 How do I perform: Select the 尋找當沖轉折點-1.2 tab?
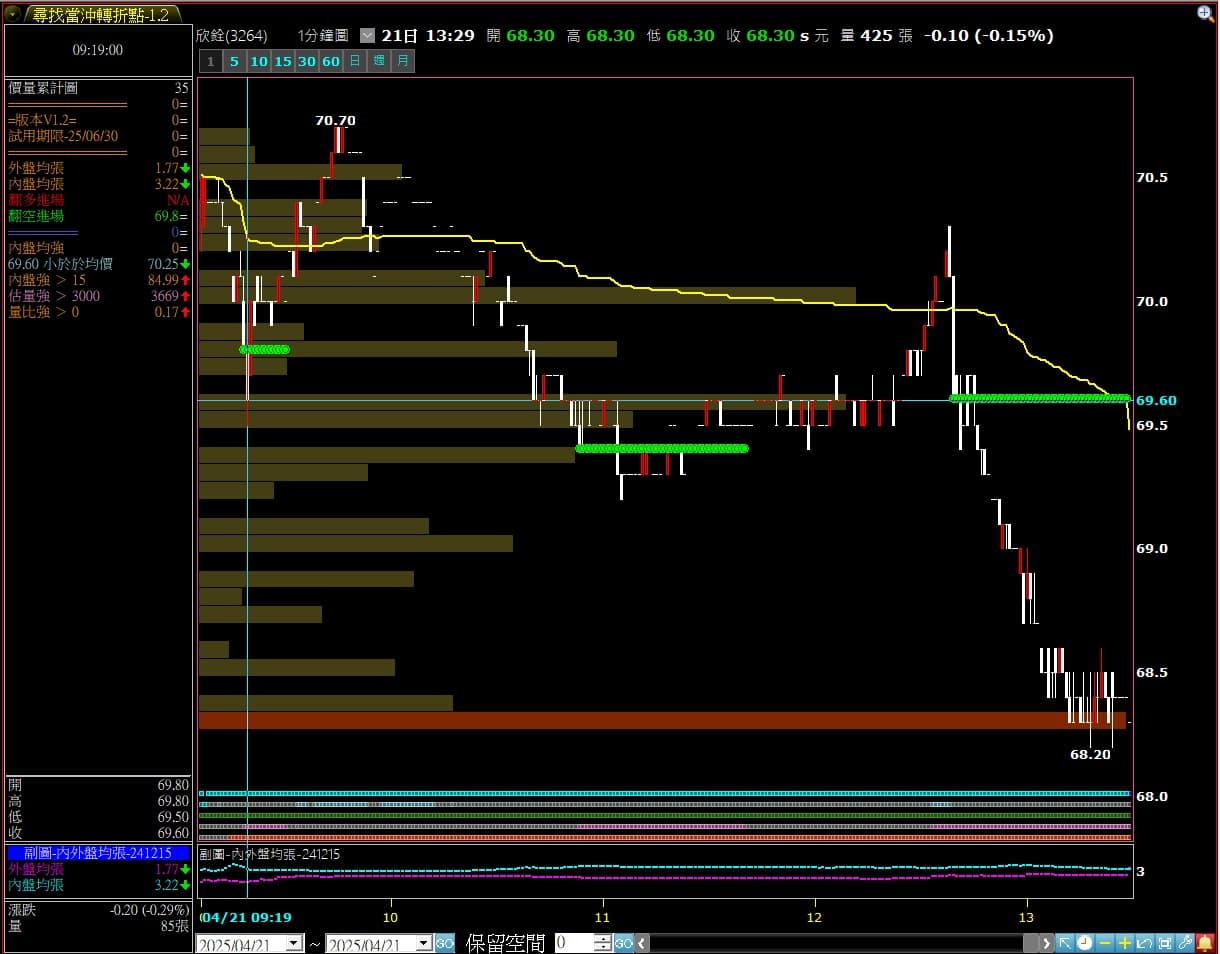pos(100,14)
